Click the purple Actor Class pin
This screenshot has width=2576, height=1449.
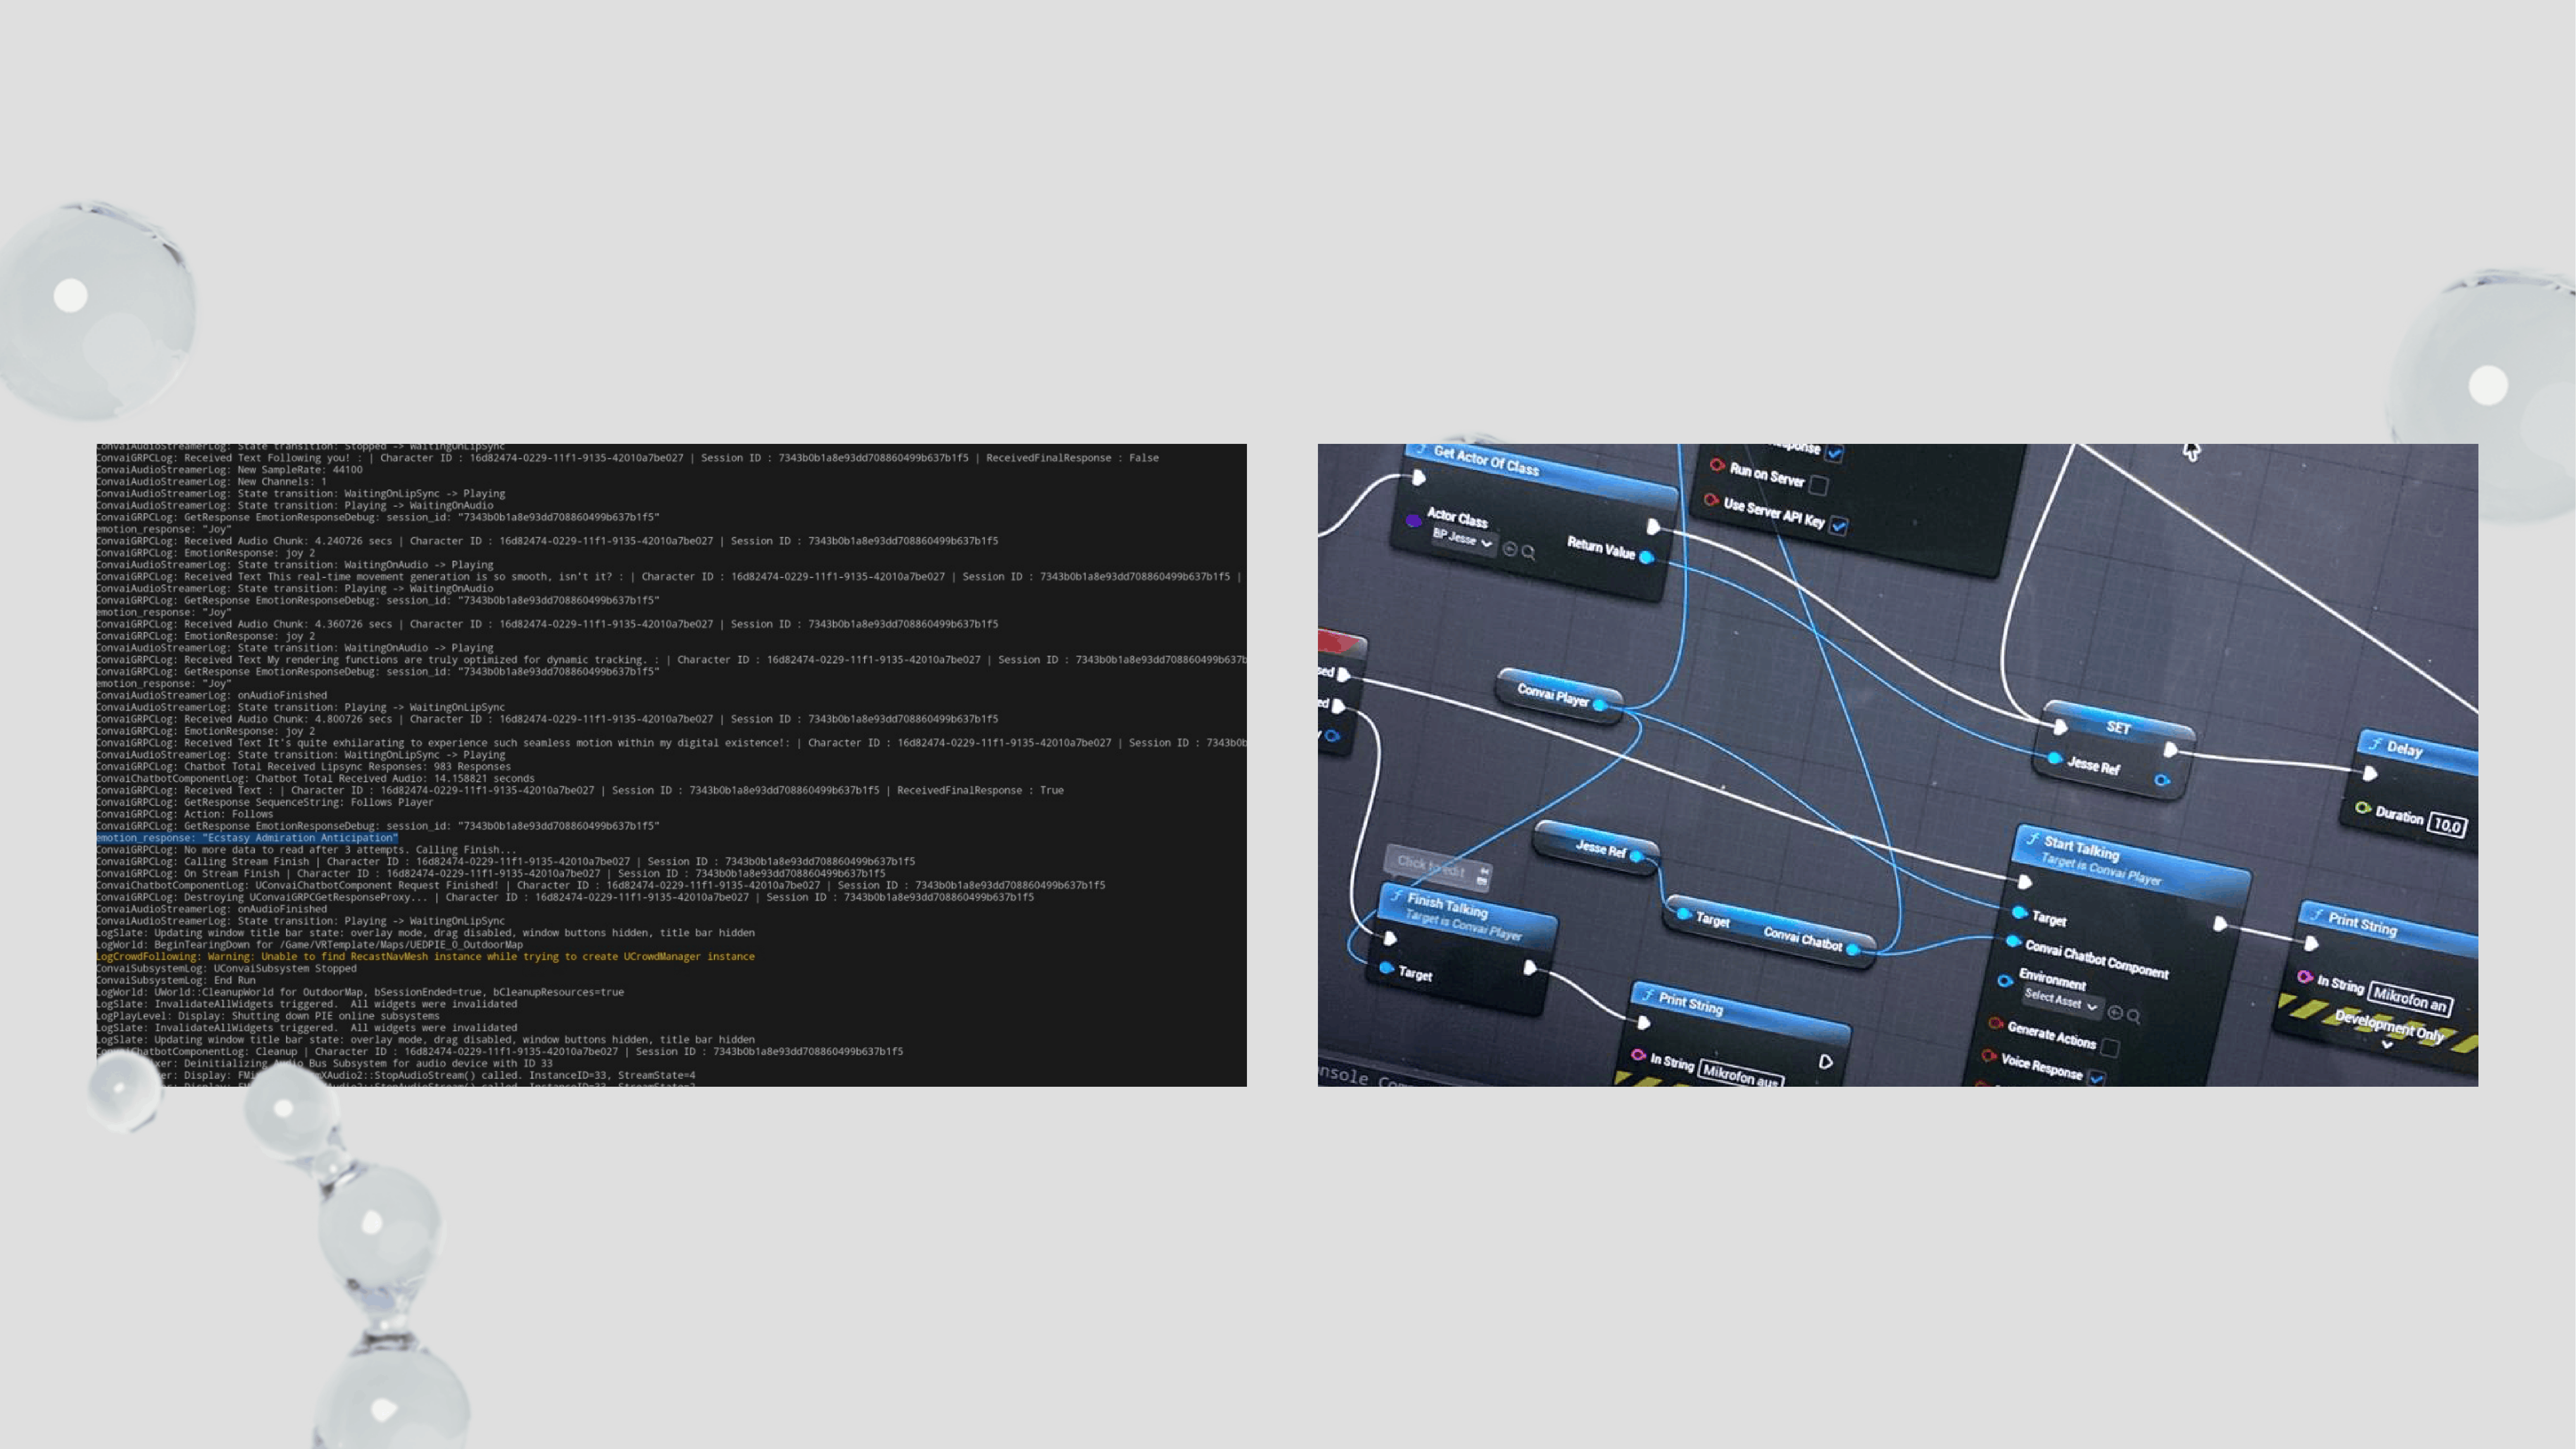(x=1413, y=520)
